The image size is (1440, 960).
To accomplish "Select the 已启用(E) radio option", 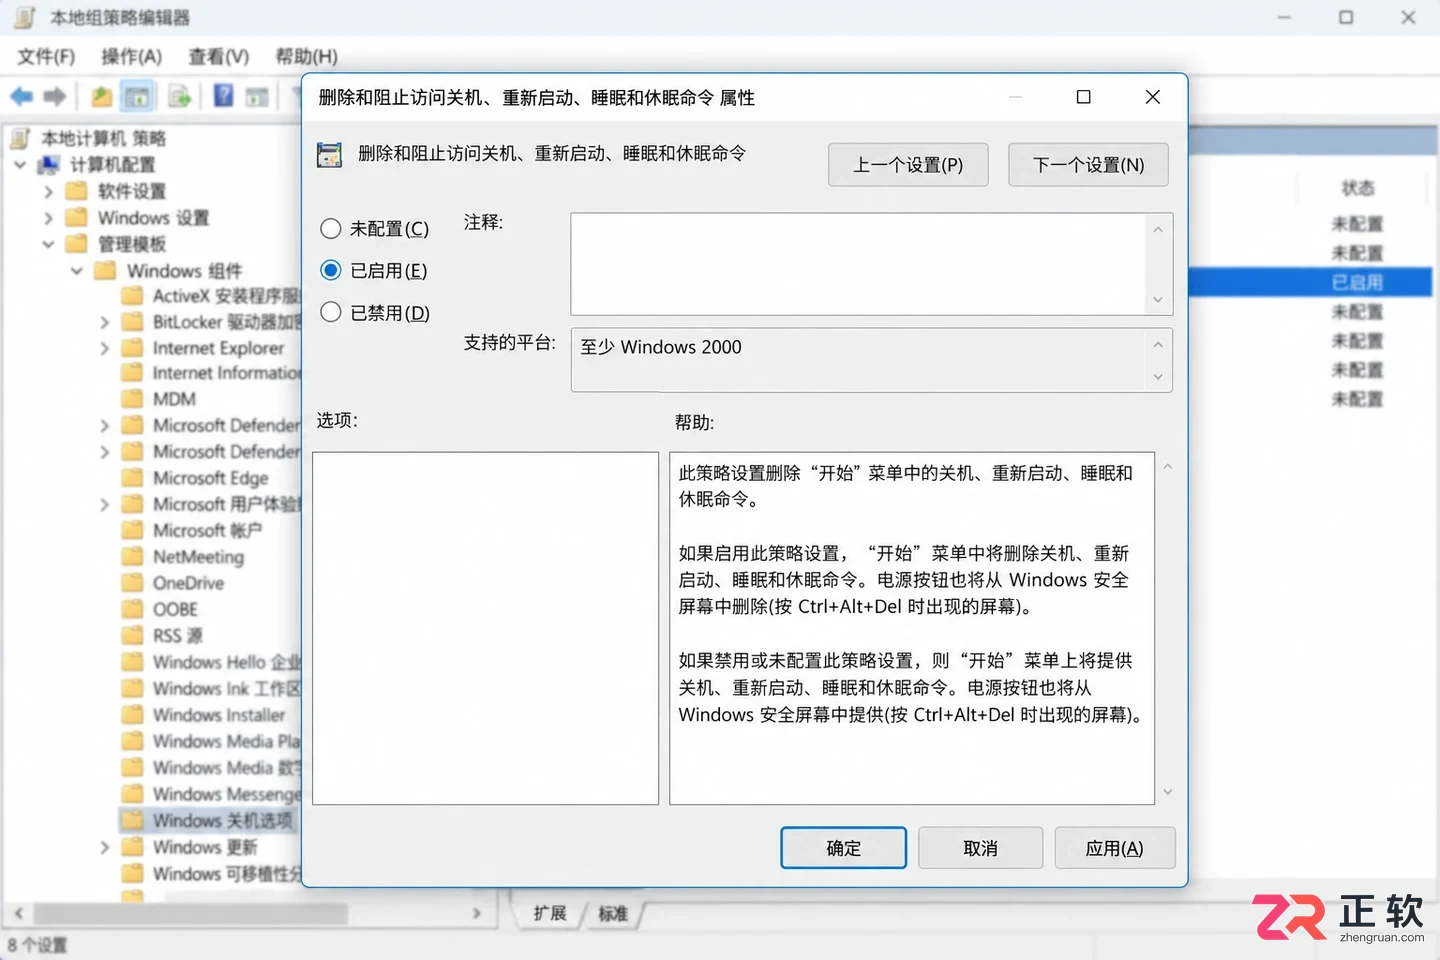I will click(331, 271).
